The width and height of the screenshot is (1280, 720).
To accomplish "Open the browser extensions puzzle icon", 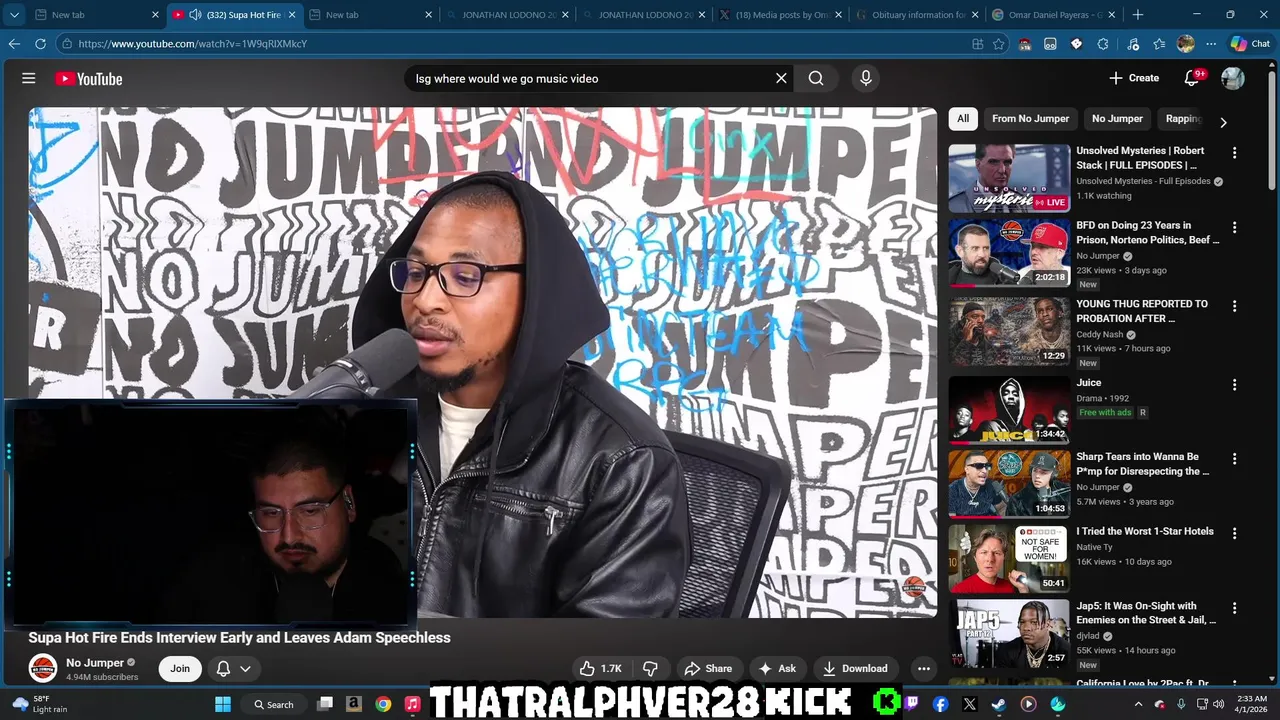I will pyautogui.click(x=1103, y=44).
